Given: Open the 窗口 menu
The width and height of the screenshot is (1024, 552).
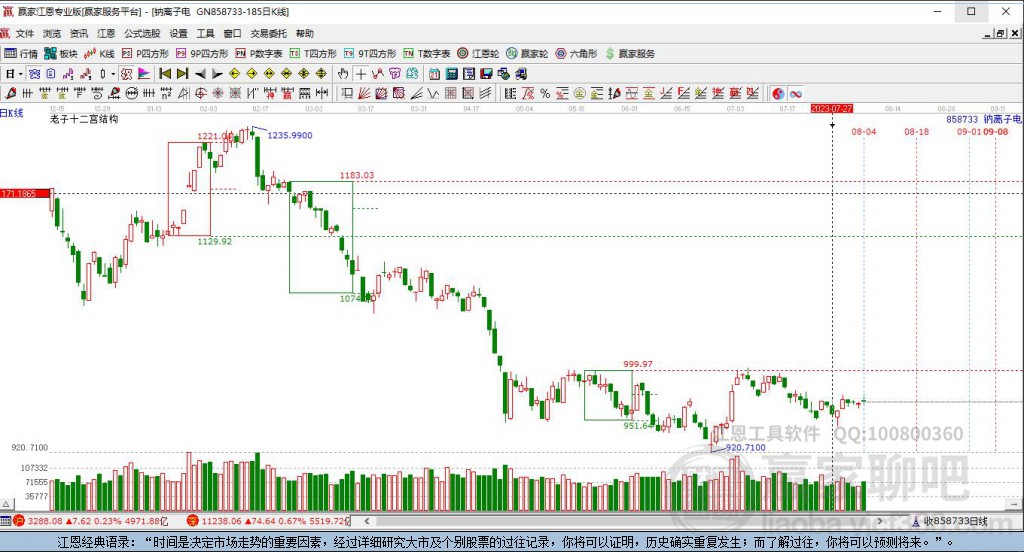Looking at the screenshot, I should point(232,33).
